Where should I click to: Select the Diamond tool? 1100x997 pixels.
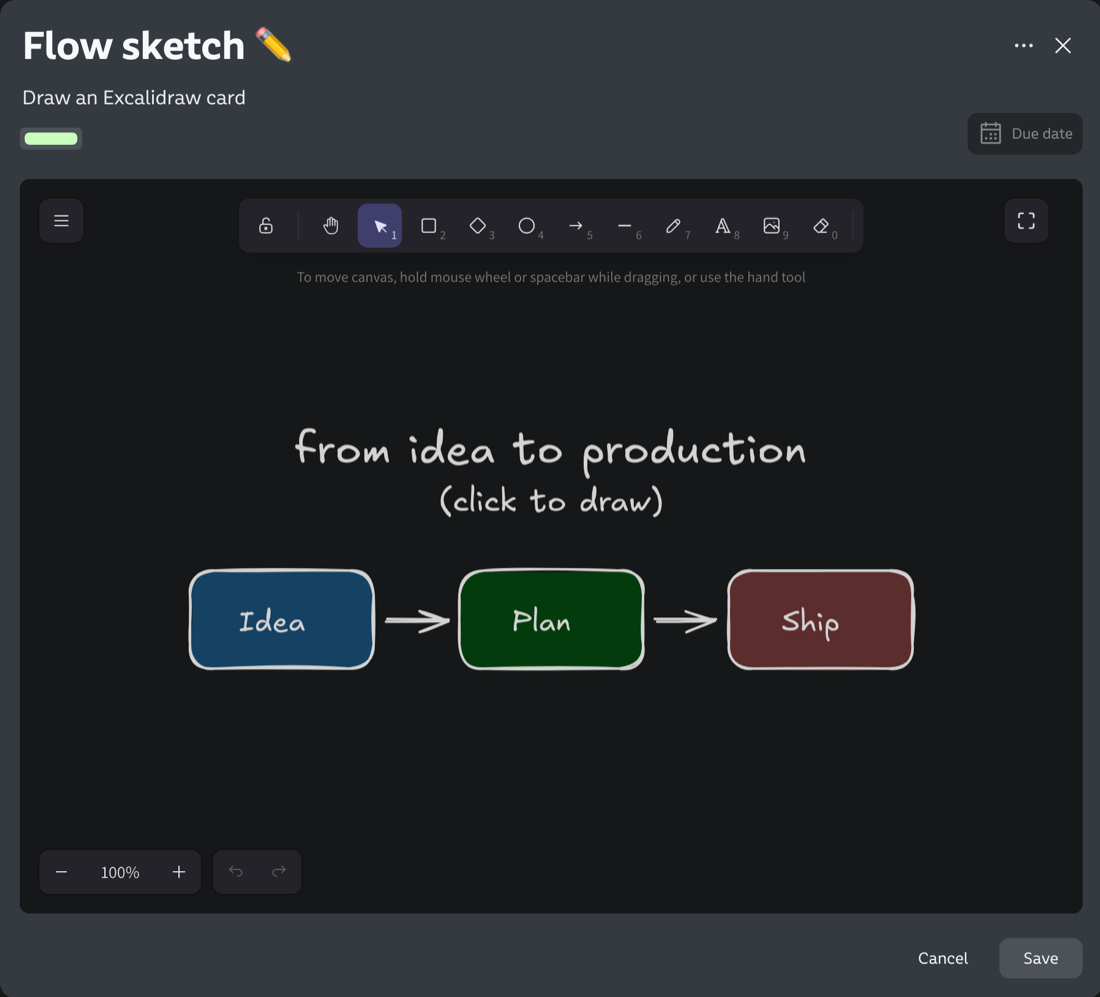click(x=478, y=226)
